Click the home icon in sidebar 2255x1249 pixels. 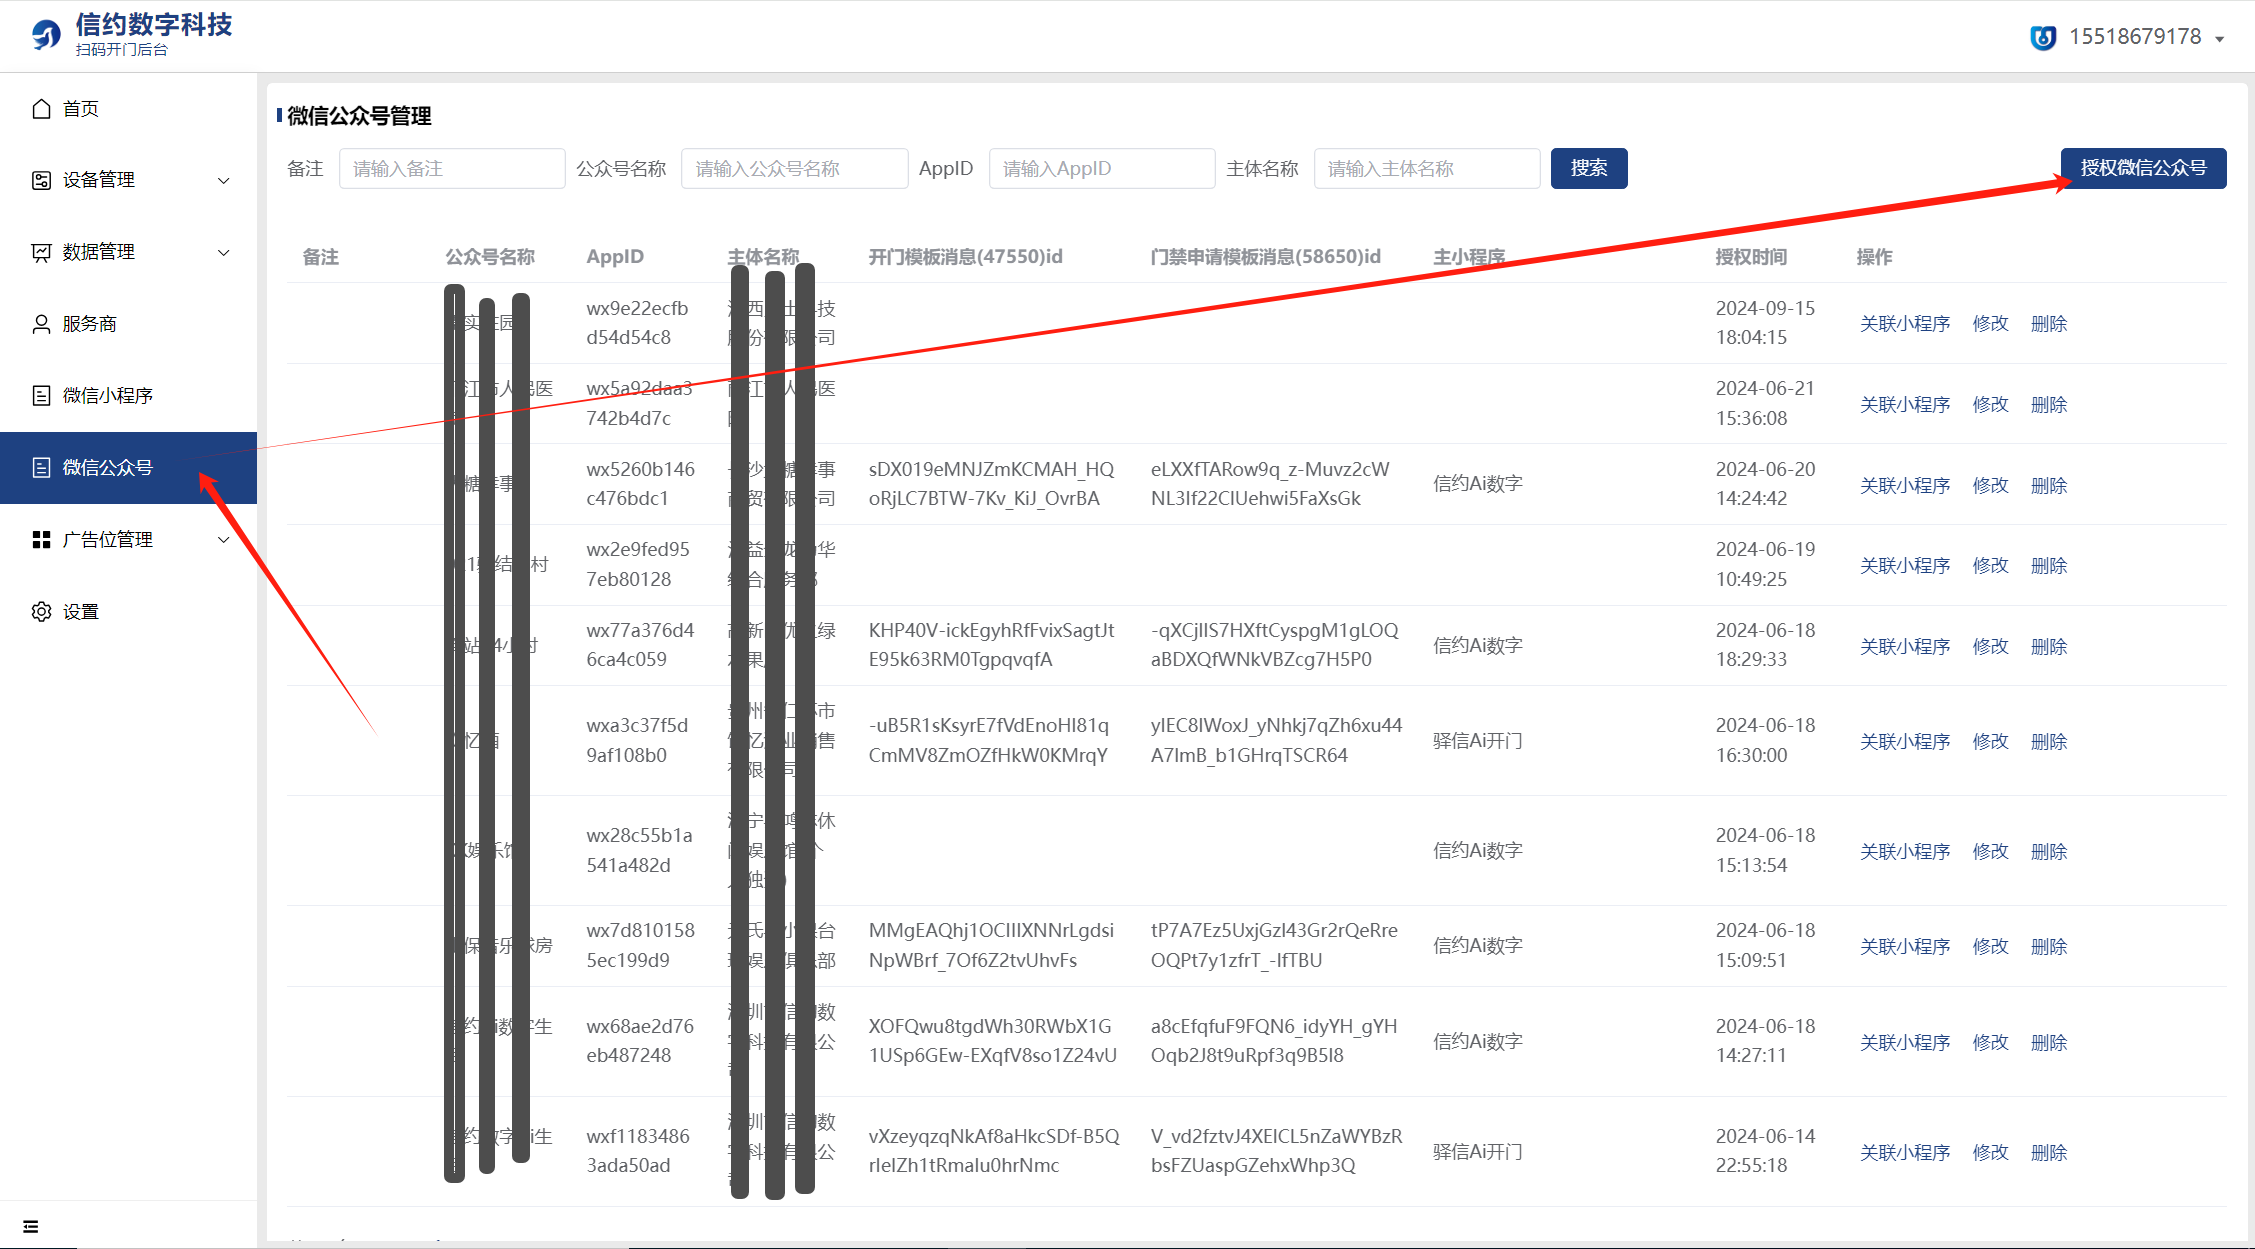[x=41, y=109]
